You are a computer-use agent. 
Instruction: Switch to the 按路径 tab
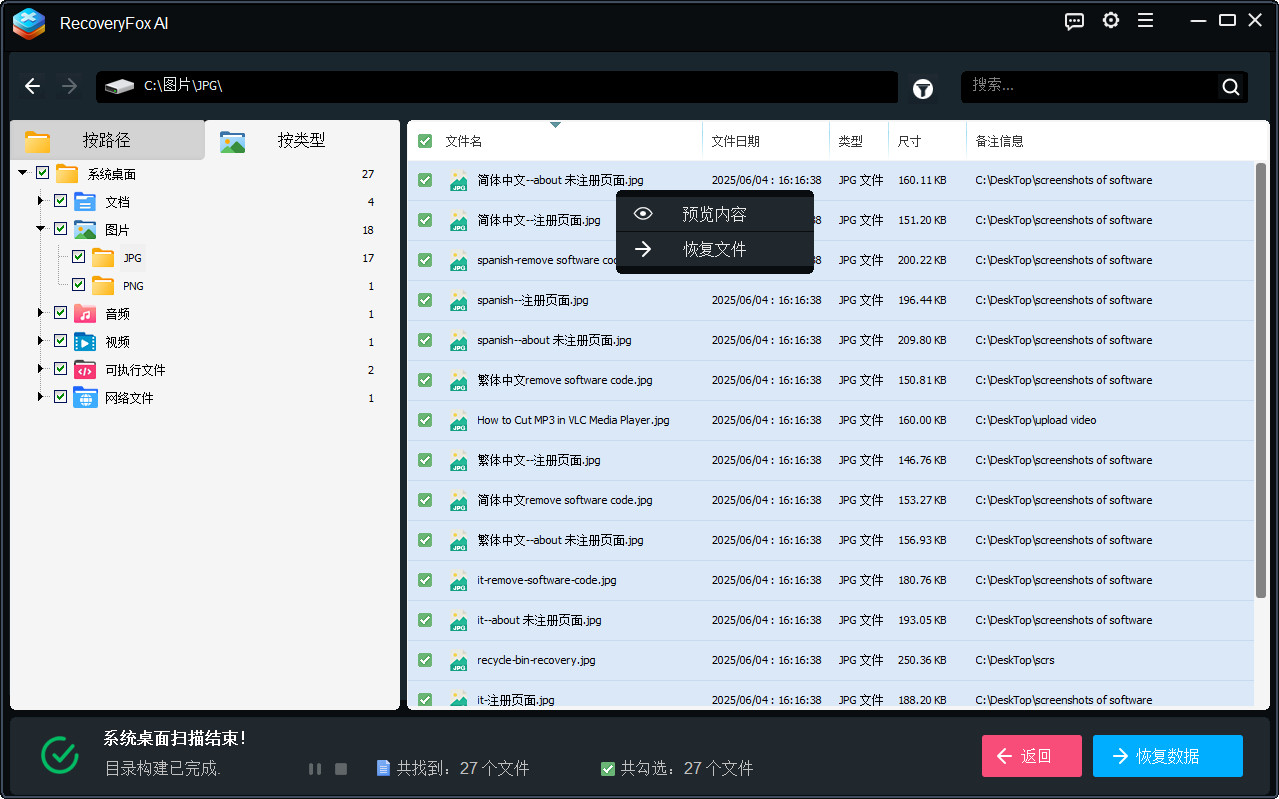pyautogui.click(x=106, y=140)
